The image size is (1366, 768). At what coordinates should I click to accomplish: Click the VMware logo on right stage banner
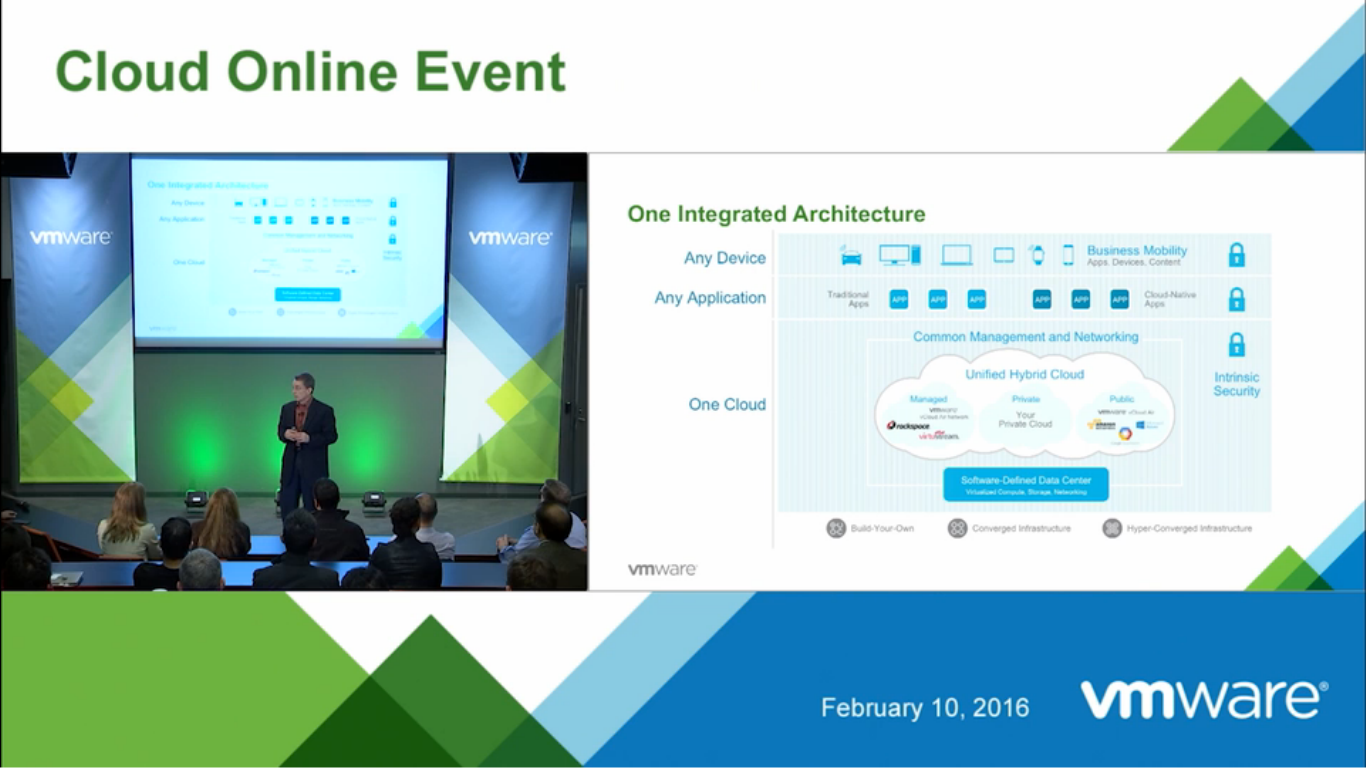click(x=510, y=238)
